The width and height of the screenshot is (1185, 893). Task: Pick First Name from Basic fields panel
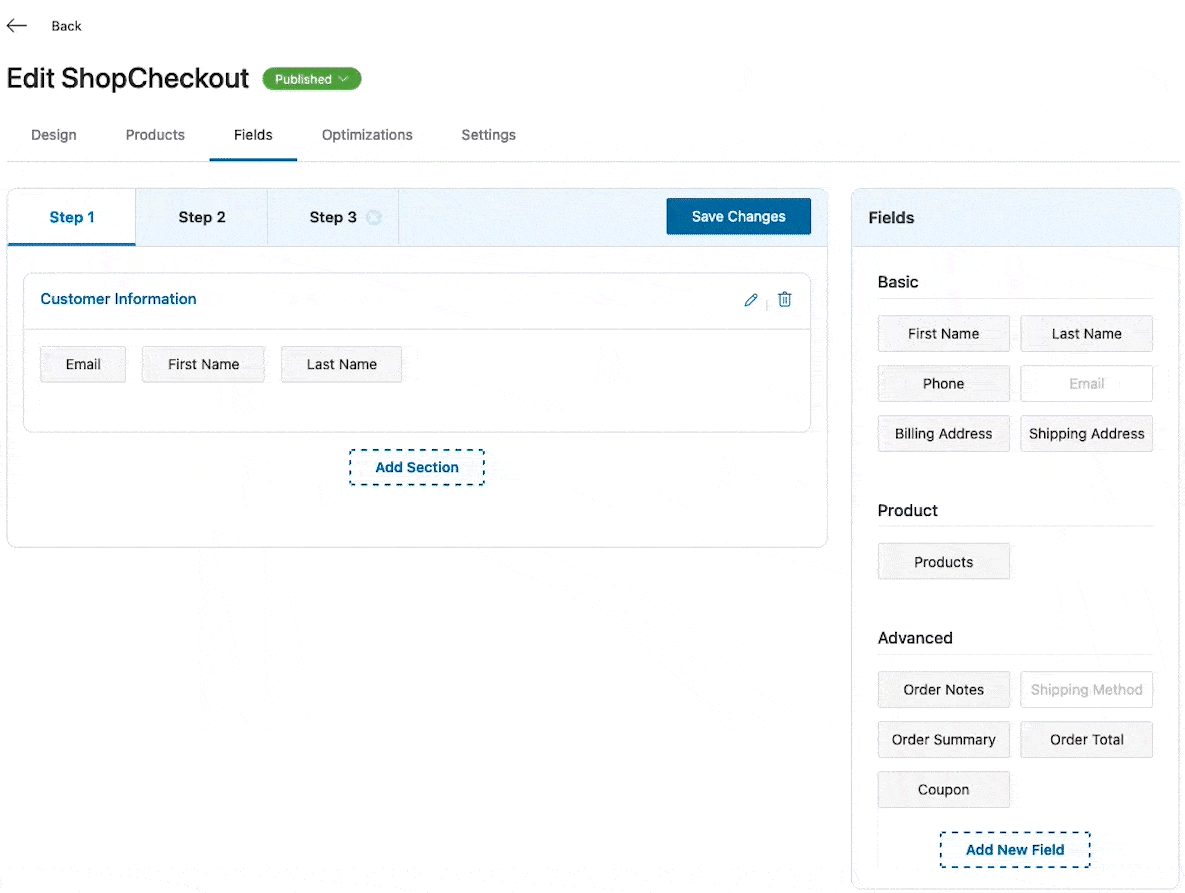943,333
